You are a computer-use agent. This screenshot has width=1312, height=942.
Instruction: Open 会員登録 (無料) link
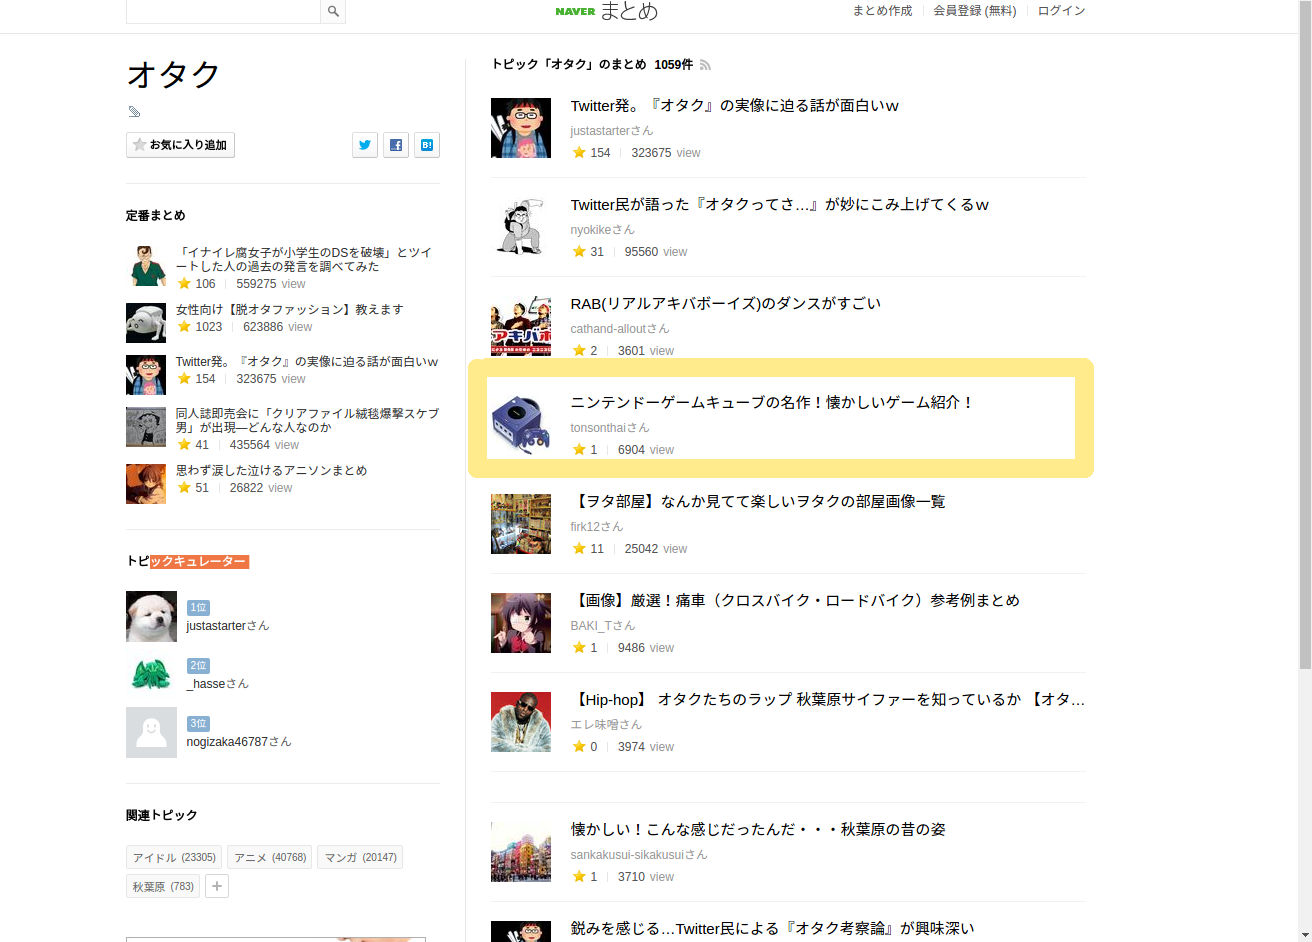[974, 11]
